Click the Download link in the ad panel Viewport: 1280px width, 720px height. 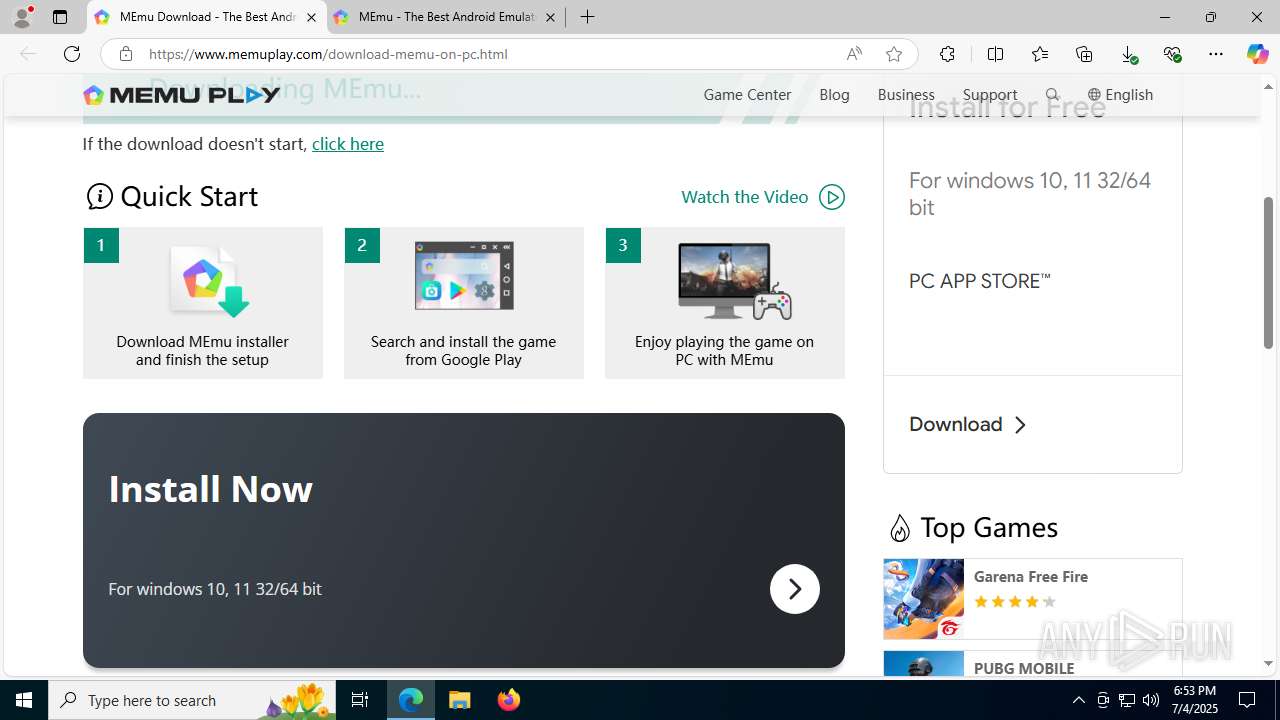point(955,424)
